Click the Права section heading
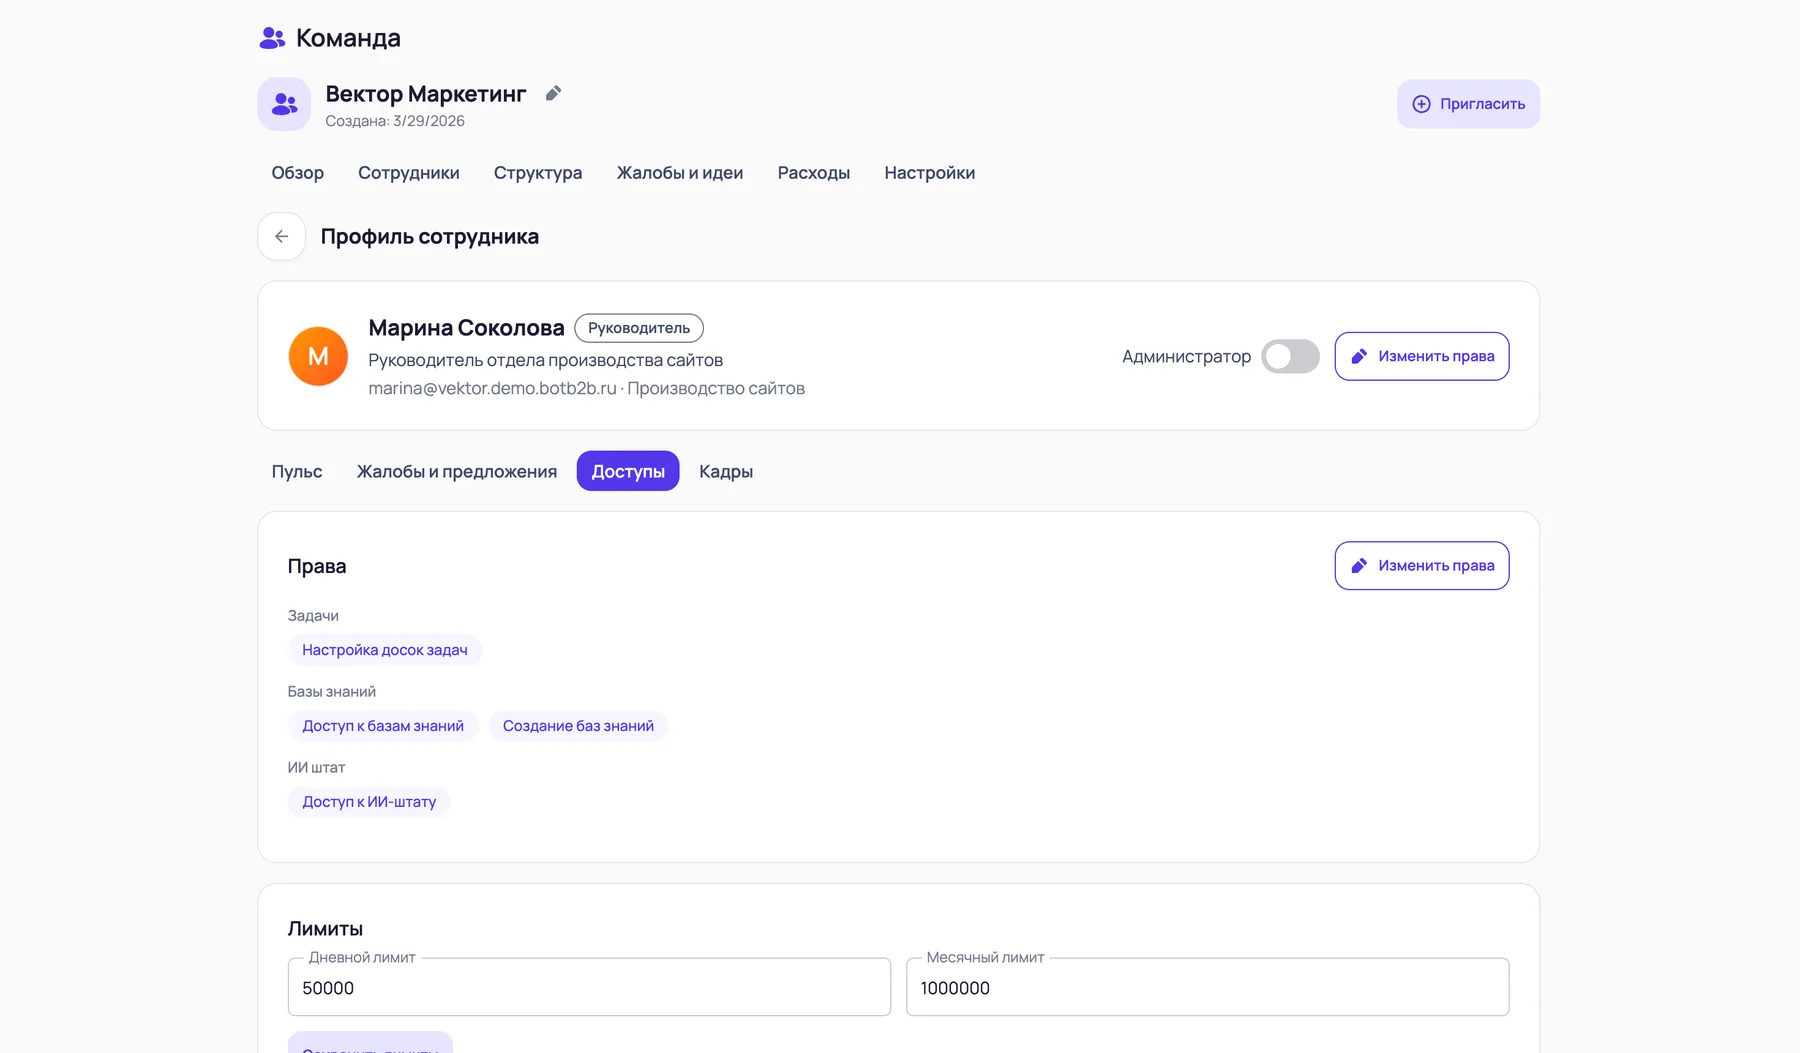 (317, 566)
